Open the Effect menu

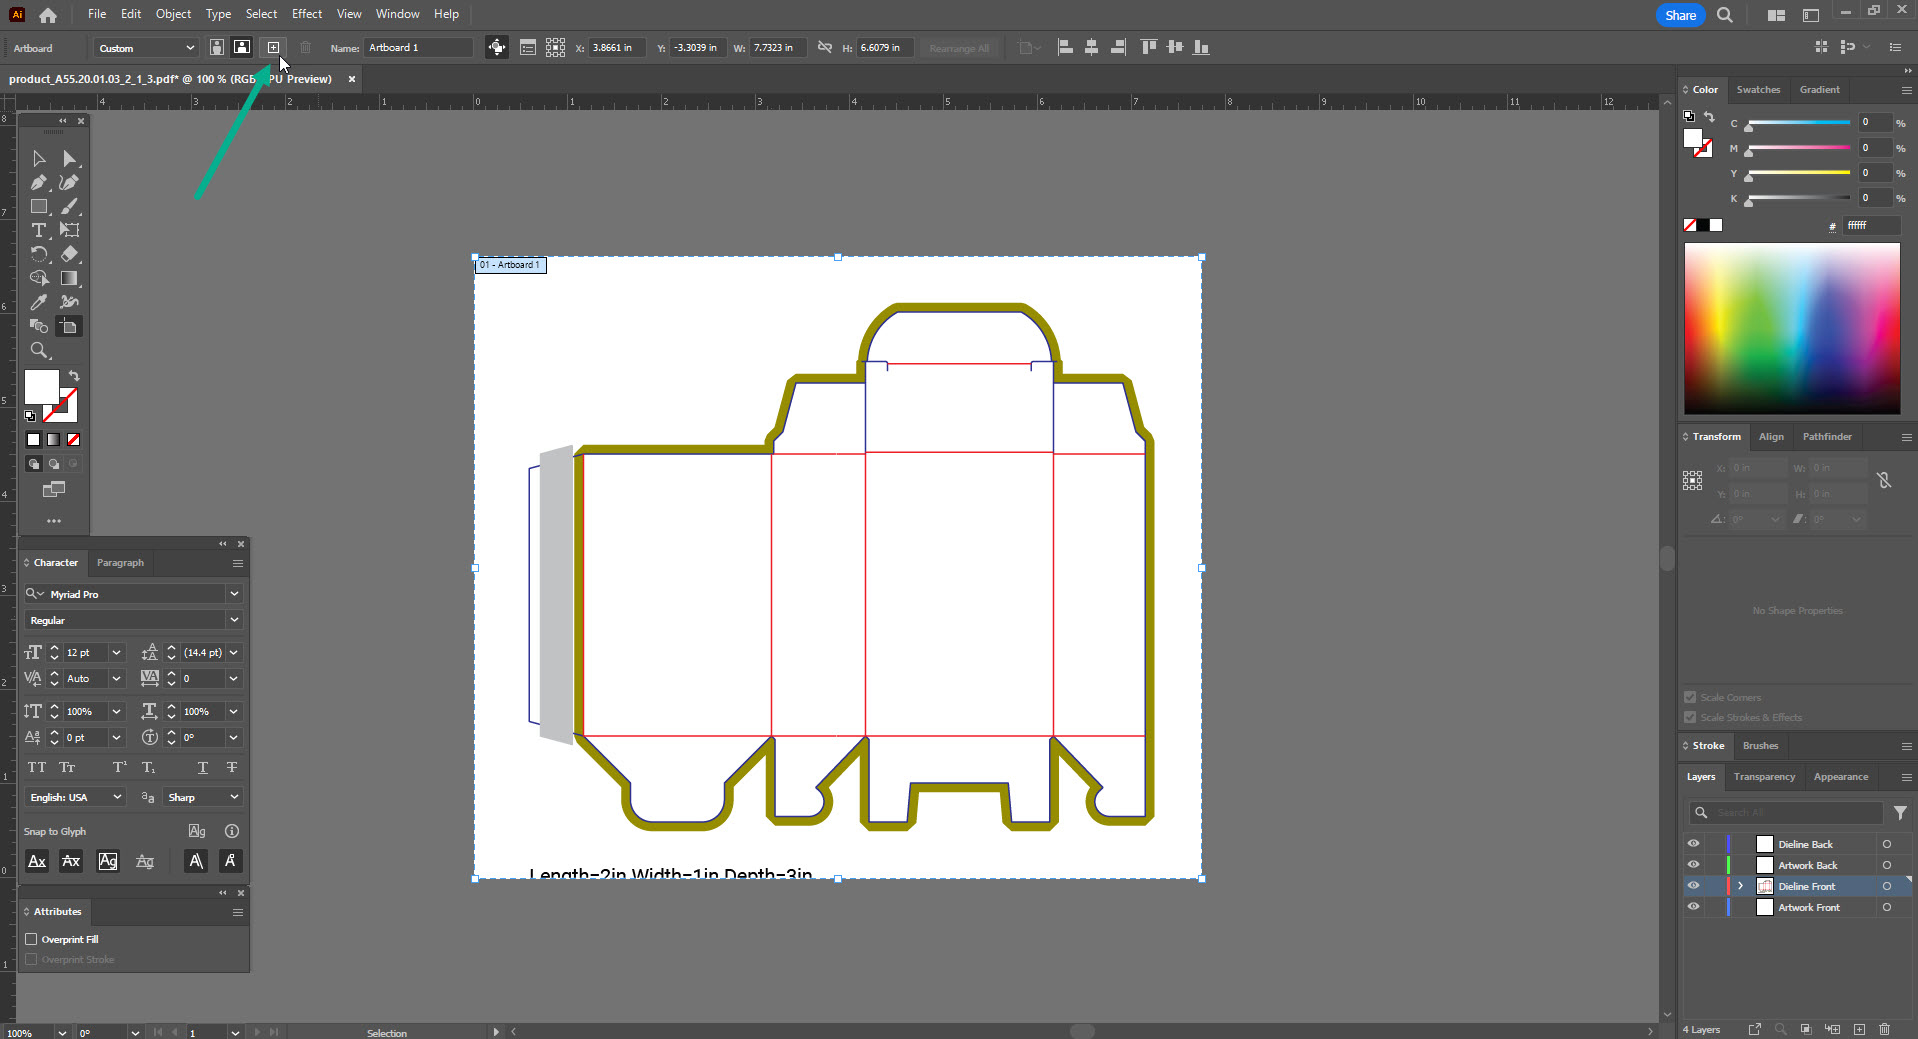click(x=307, y=14)
